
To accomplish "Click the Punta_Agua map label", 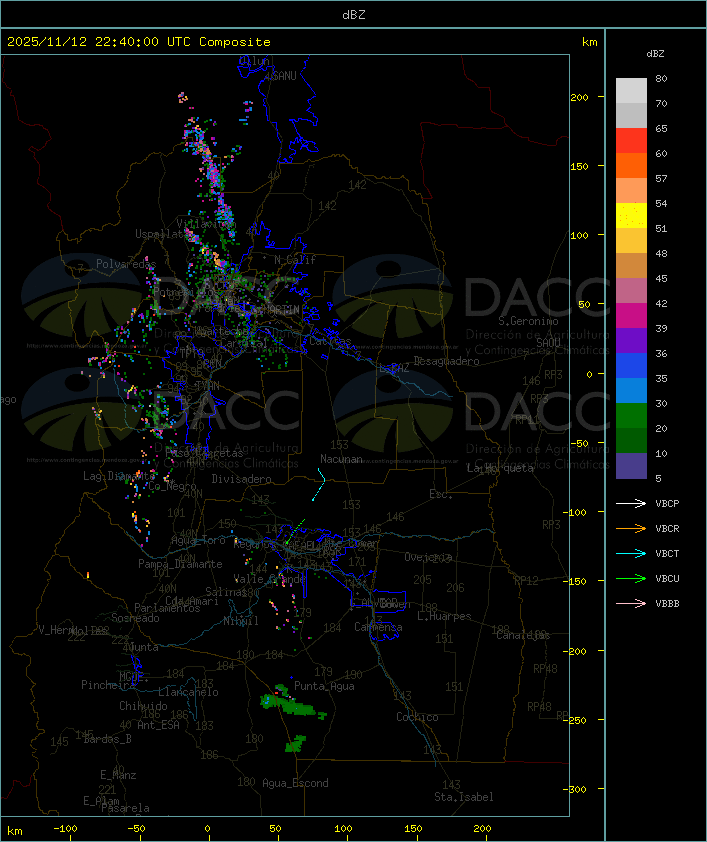I will pyautogui.click(x=324, y=686).
